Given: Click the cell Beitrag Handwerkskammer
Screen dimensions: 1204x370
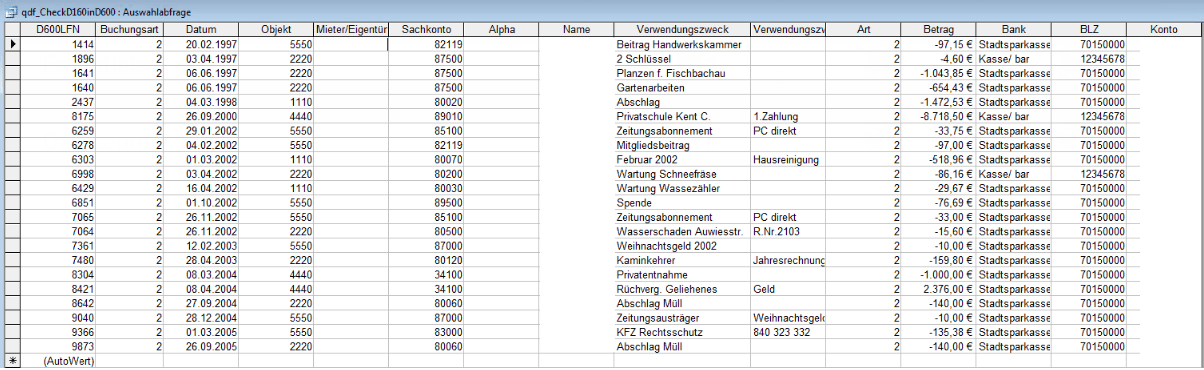Looking at the screenshot, I should click(x=681, y=45).
